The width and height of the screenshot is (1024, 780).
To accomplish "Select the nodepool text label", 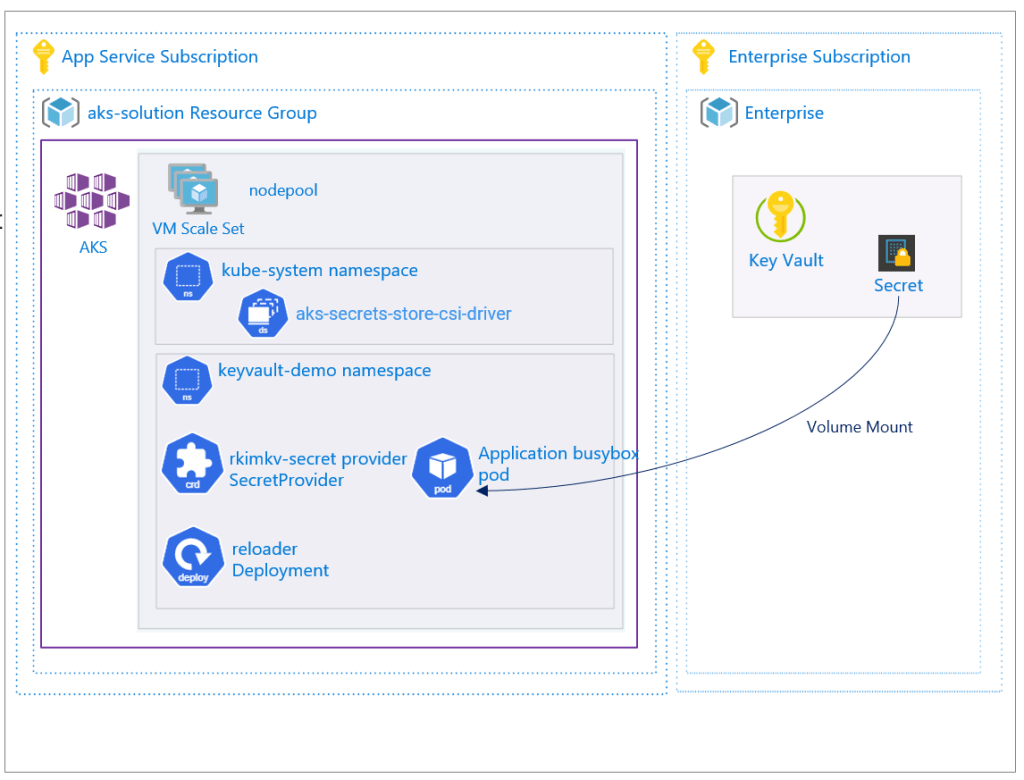I will (283, 190).
